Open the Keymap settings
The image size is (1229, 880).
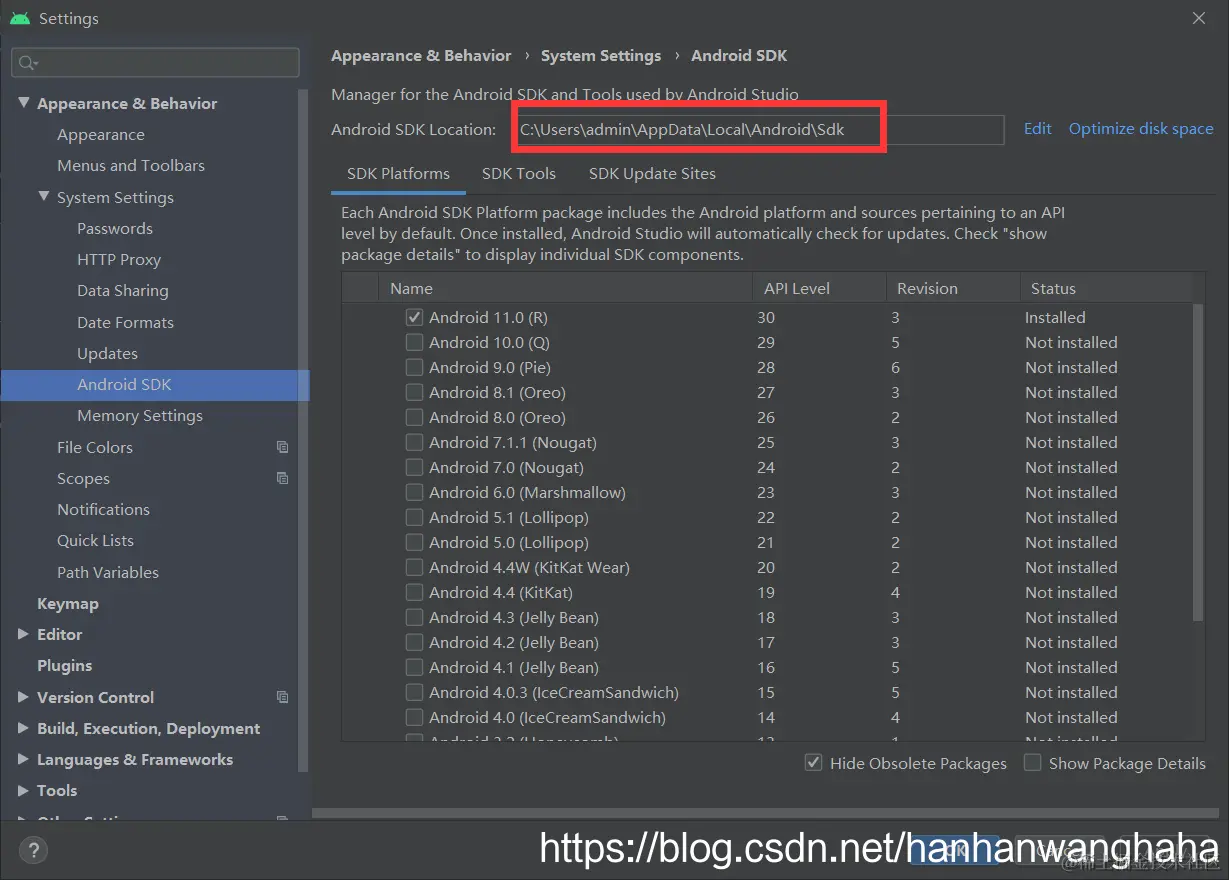point(68,603)
